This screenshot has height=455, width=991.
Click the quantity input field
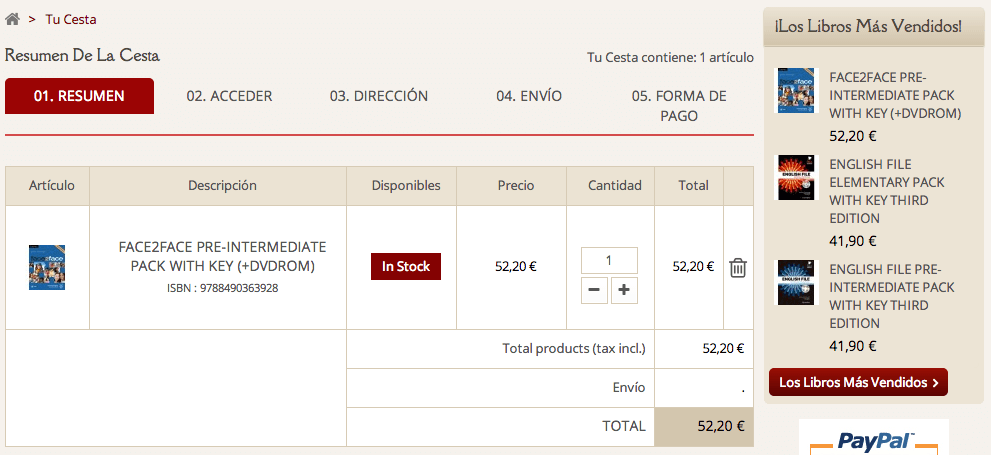[609, 260]
